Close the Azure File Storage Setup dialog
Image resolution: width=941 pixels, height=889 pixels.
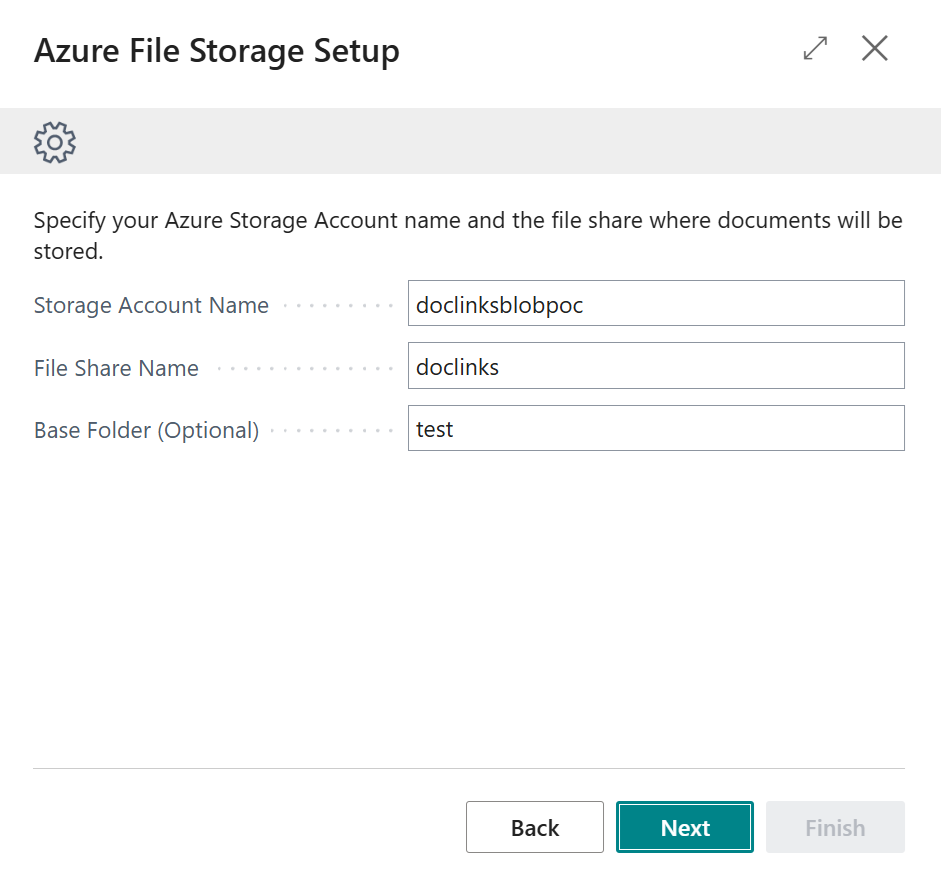click(875, 48)
